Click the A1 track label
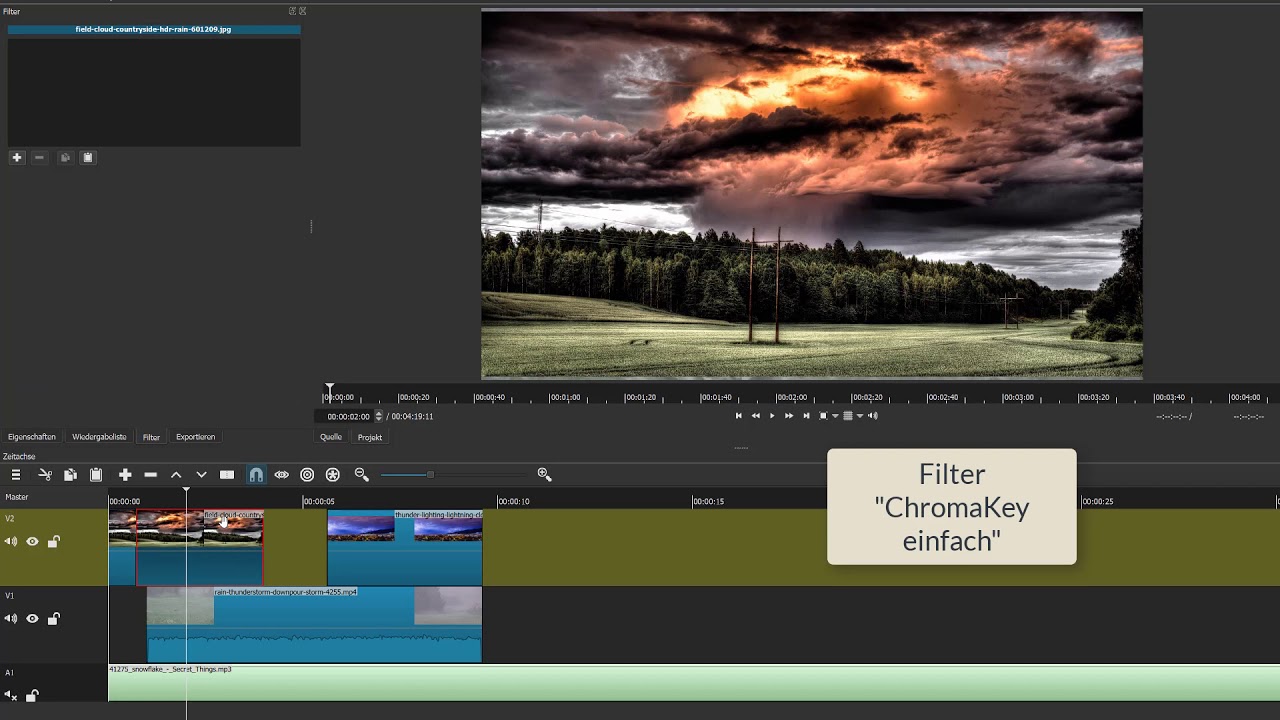The width and height of the screenshot is (1280, 720). tap(10, 673)
